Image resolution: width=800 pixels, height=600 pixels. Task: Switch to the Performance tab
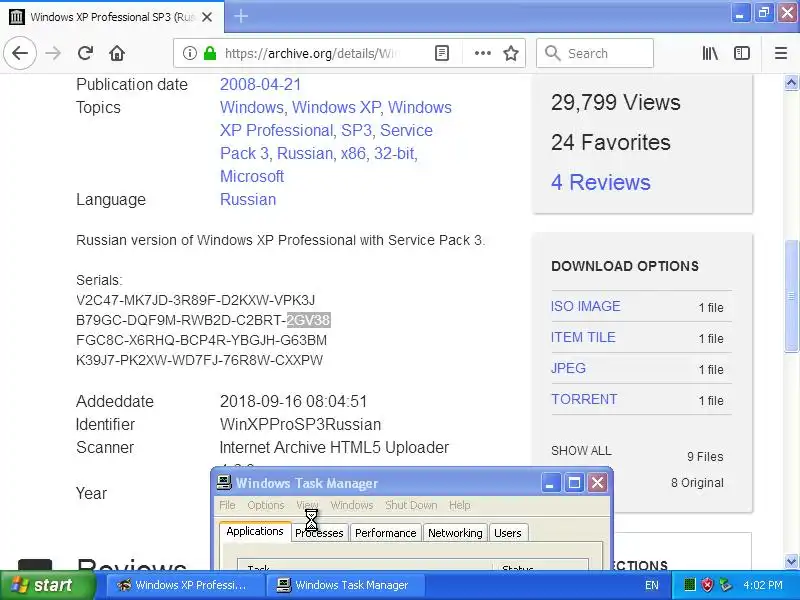click(386, 533)
